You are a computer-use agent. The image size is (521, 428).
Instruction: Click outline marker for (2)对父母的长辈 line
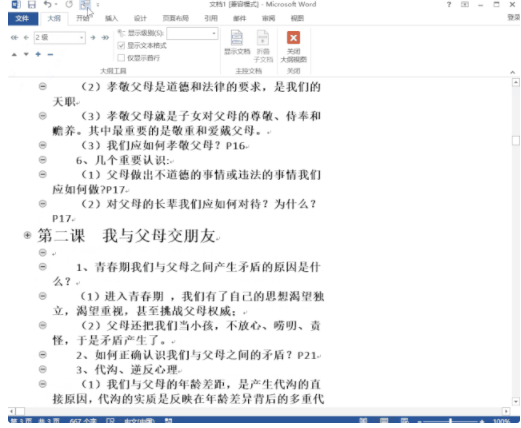click(43, 204)
